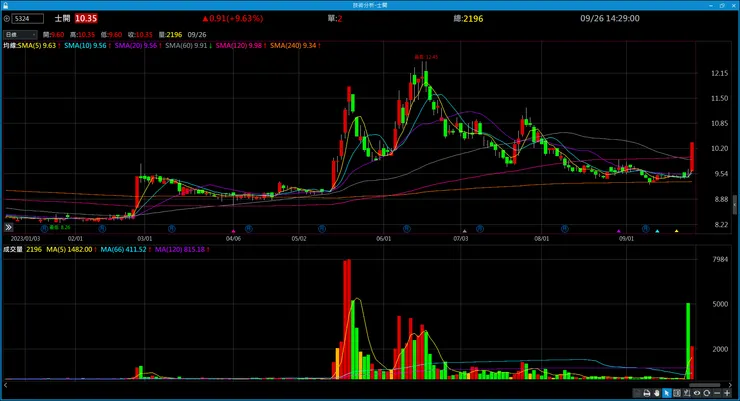This screenshot has height=401, width=740.
Task: Zoom out with the minus icon
Action: pyautogui.click(x=717, y=393)
